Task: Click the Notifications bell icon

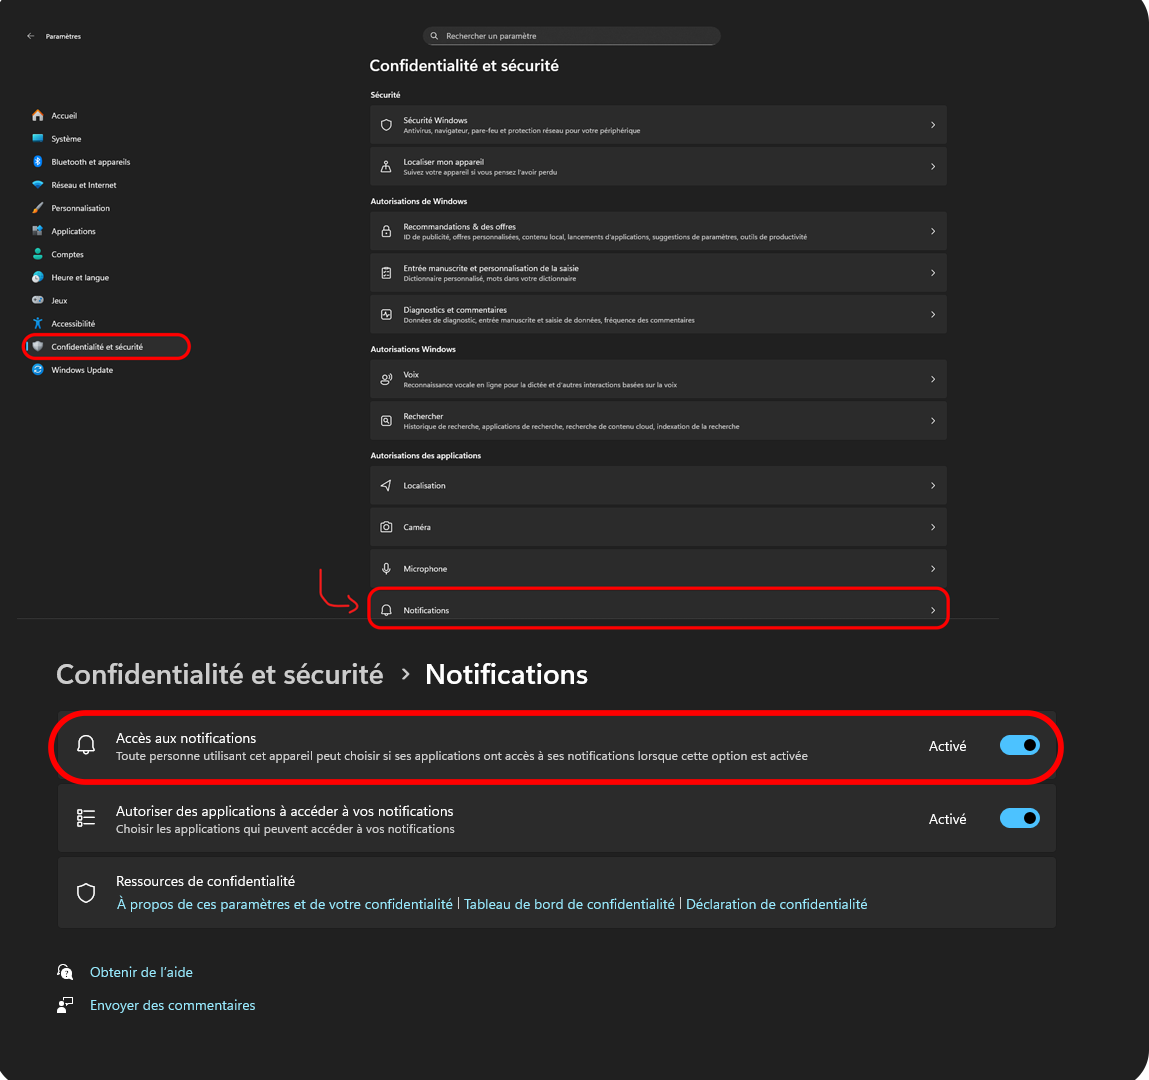Action: tap(386, 609)
